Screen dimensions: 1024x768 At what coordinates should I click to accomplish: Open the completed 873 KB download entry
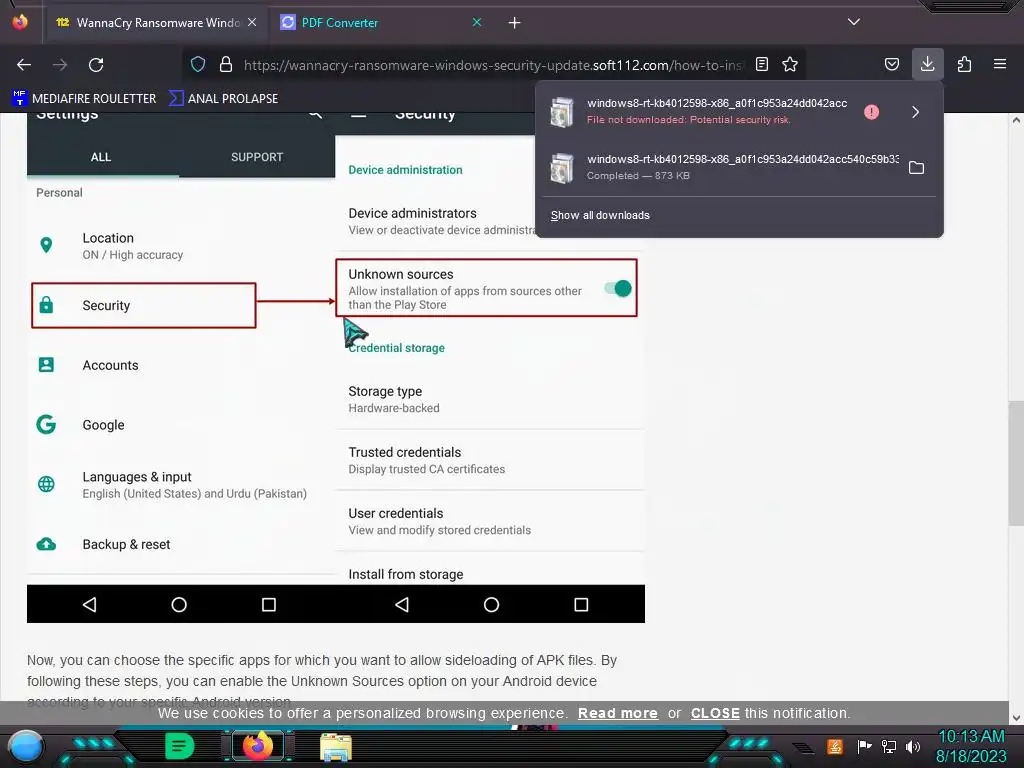pyautogui.click(x=722, y=167)
